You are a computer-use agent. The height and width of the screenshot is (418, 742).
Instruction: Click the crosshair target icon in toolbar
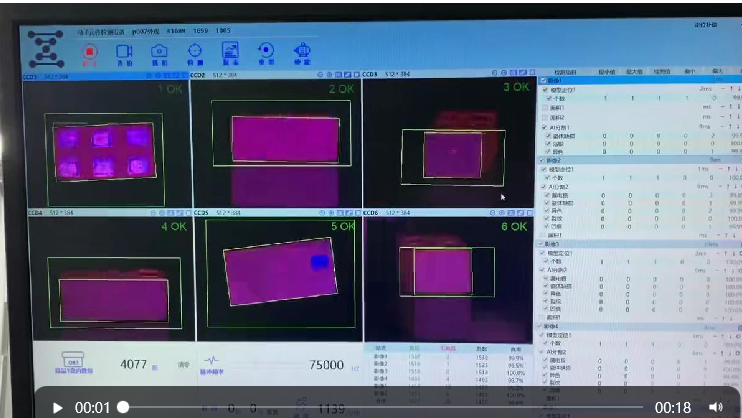click(195, 51)
